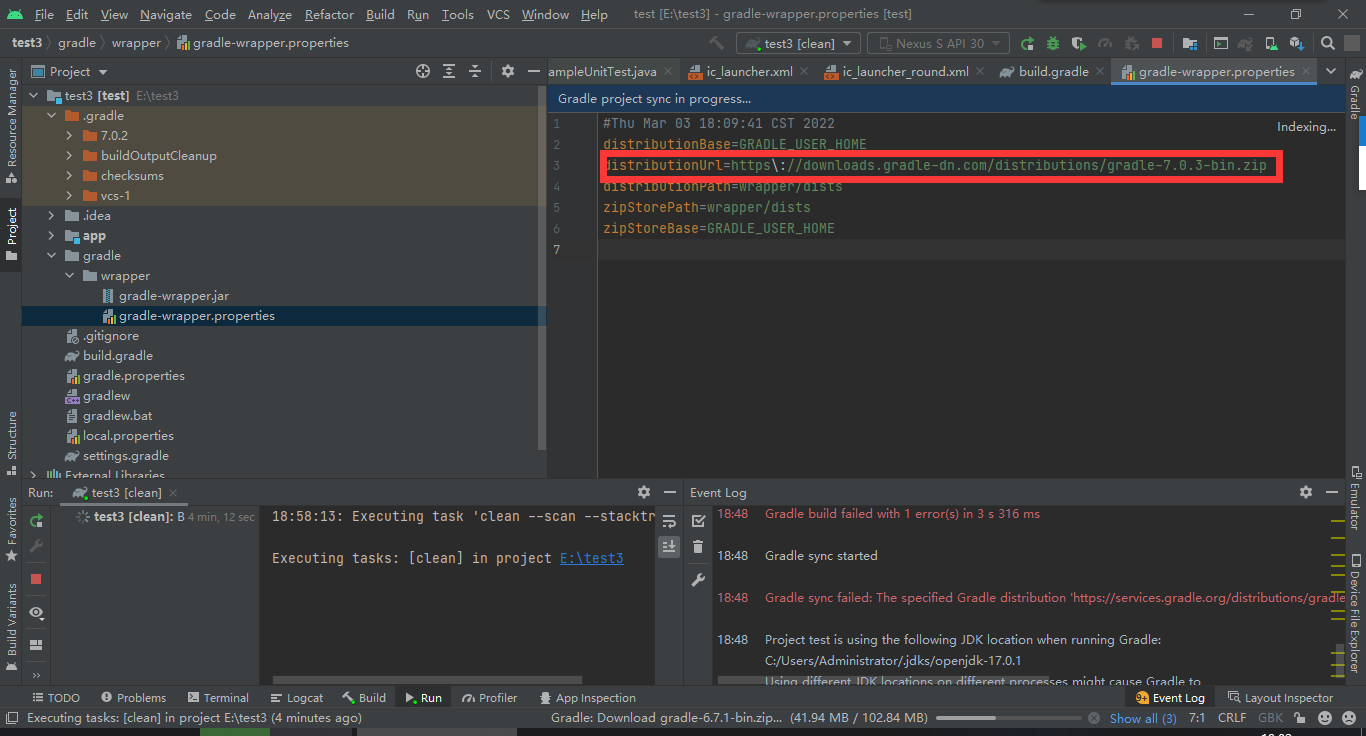This screenshot has height=736, width=1366.
Task: Collapse the wrapper folder
Action: click(70, 276)
